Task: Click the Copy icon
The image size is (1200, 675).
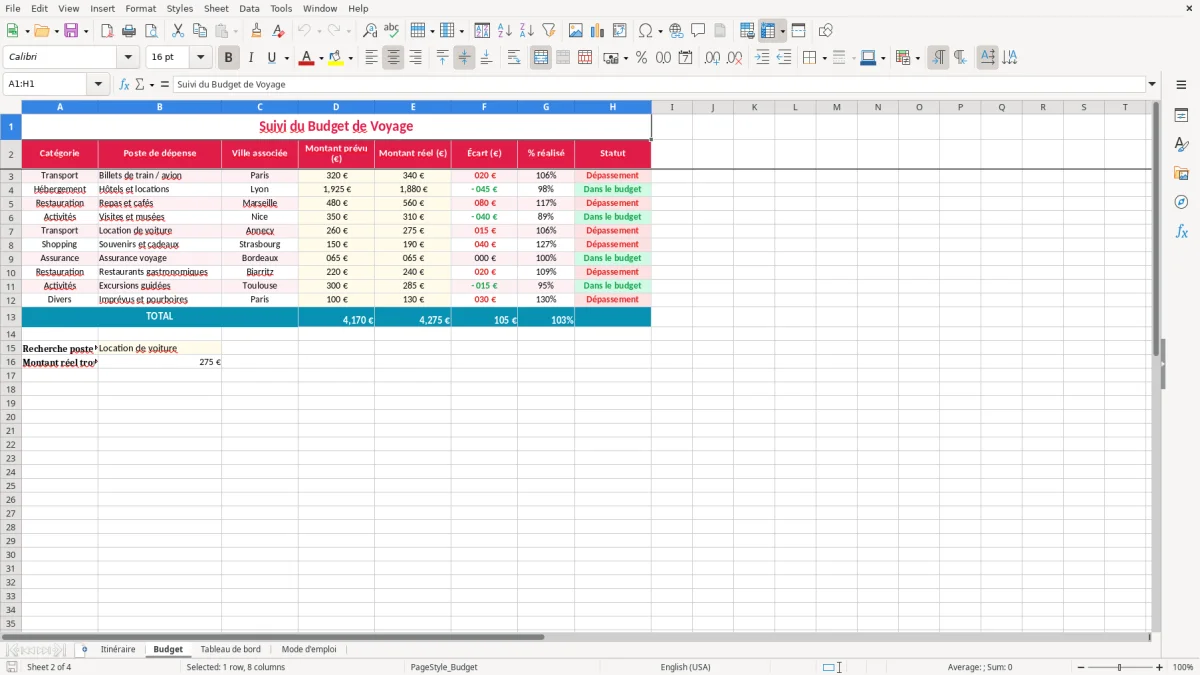Action: point(200,31)
